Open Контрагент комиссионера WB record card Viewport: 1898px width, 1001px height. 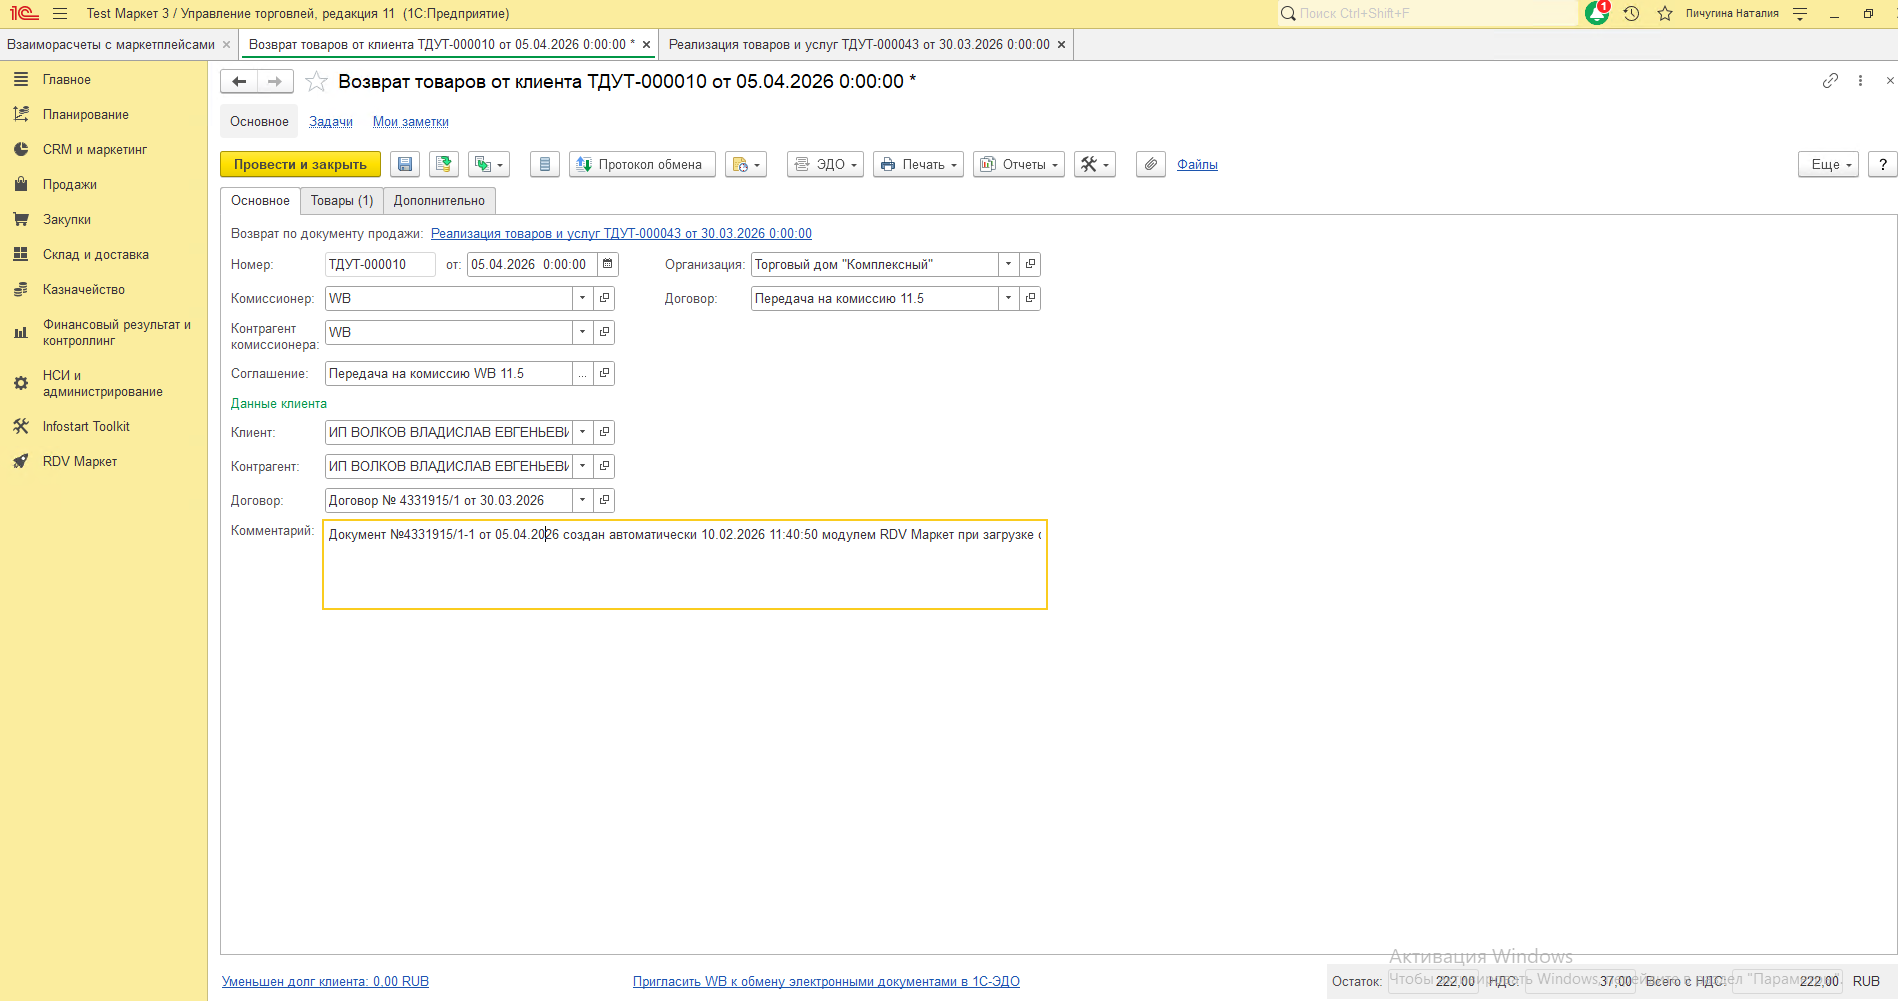[604, 332]
